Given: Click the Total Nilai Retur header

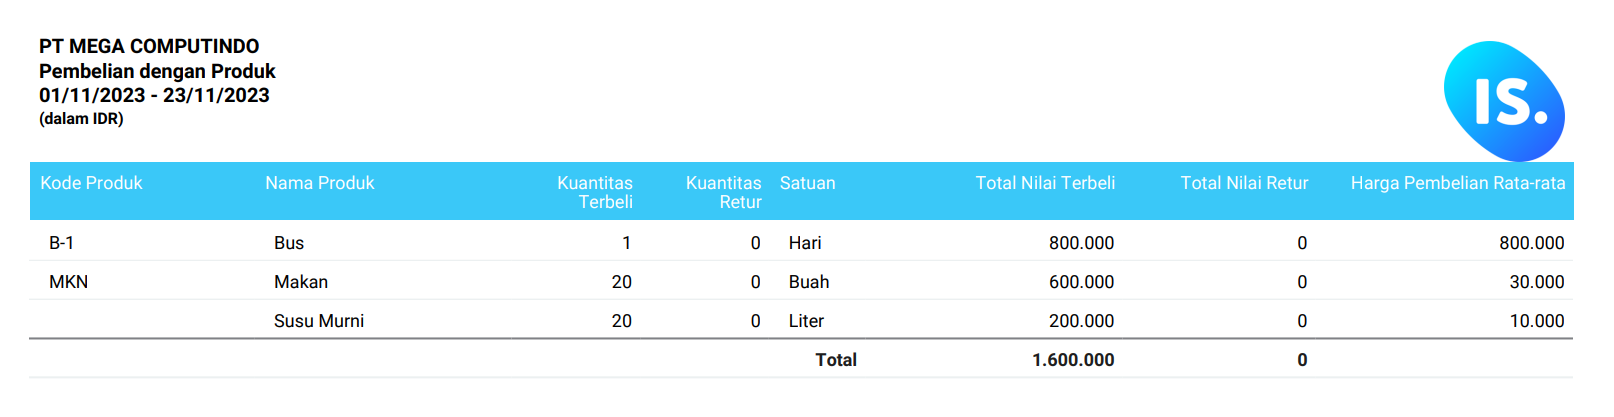Looking at the screenshot, I should point(1244,183).
